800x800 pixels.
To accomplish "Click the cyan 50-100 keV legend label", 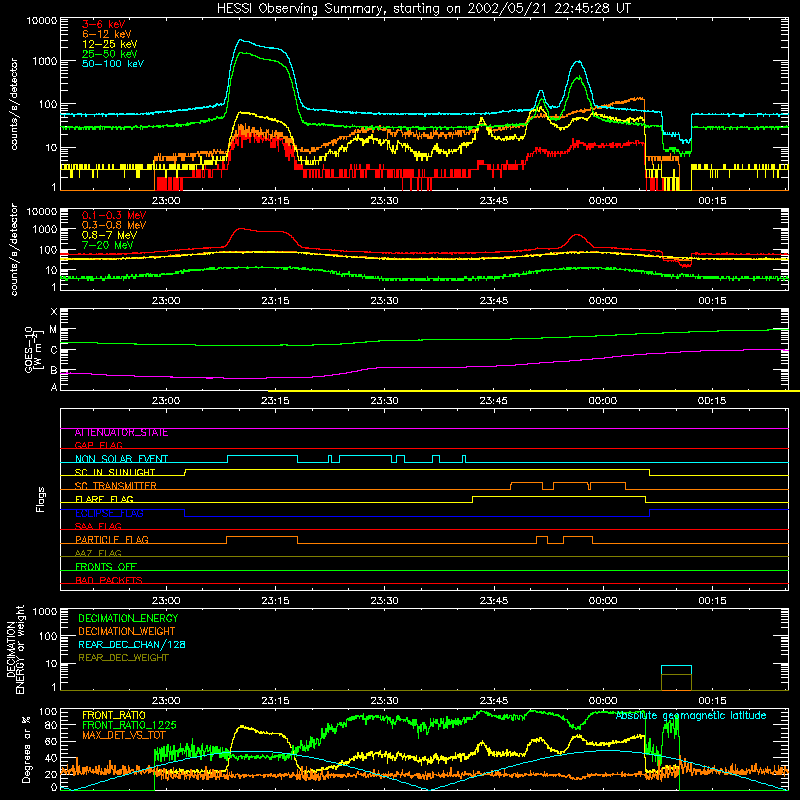I will click(113, 64).
